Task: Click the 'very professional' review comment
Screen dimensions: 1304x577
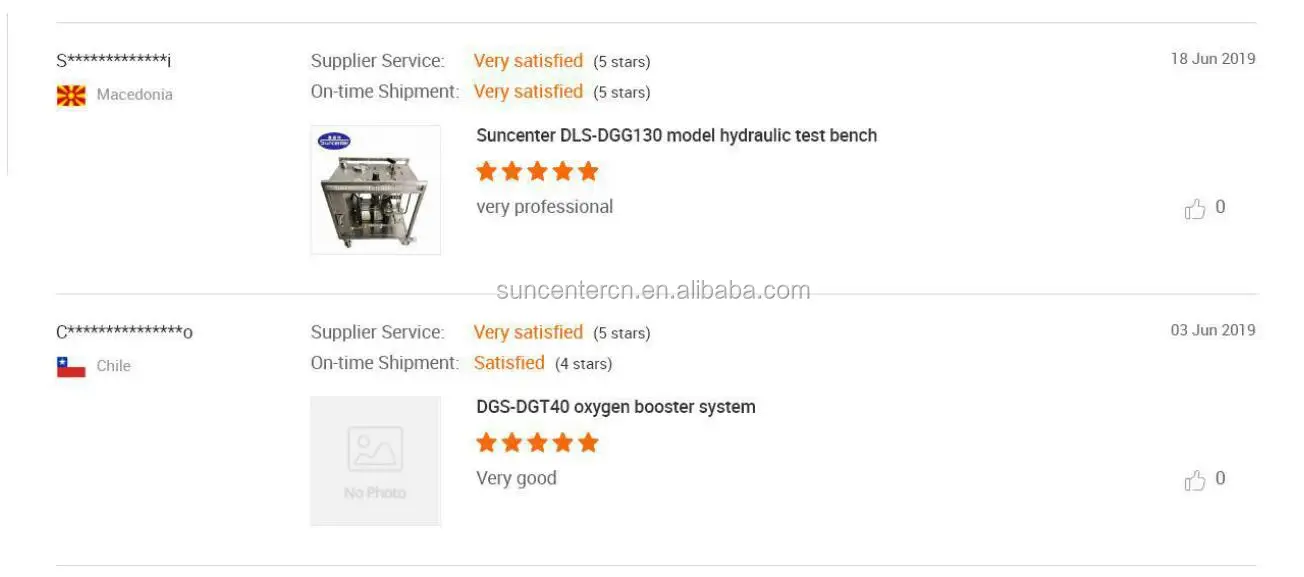Action: point(544,207)
